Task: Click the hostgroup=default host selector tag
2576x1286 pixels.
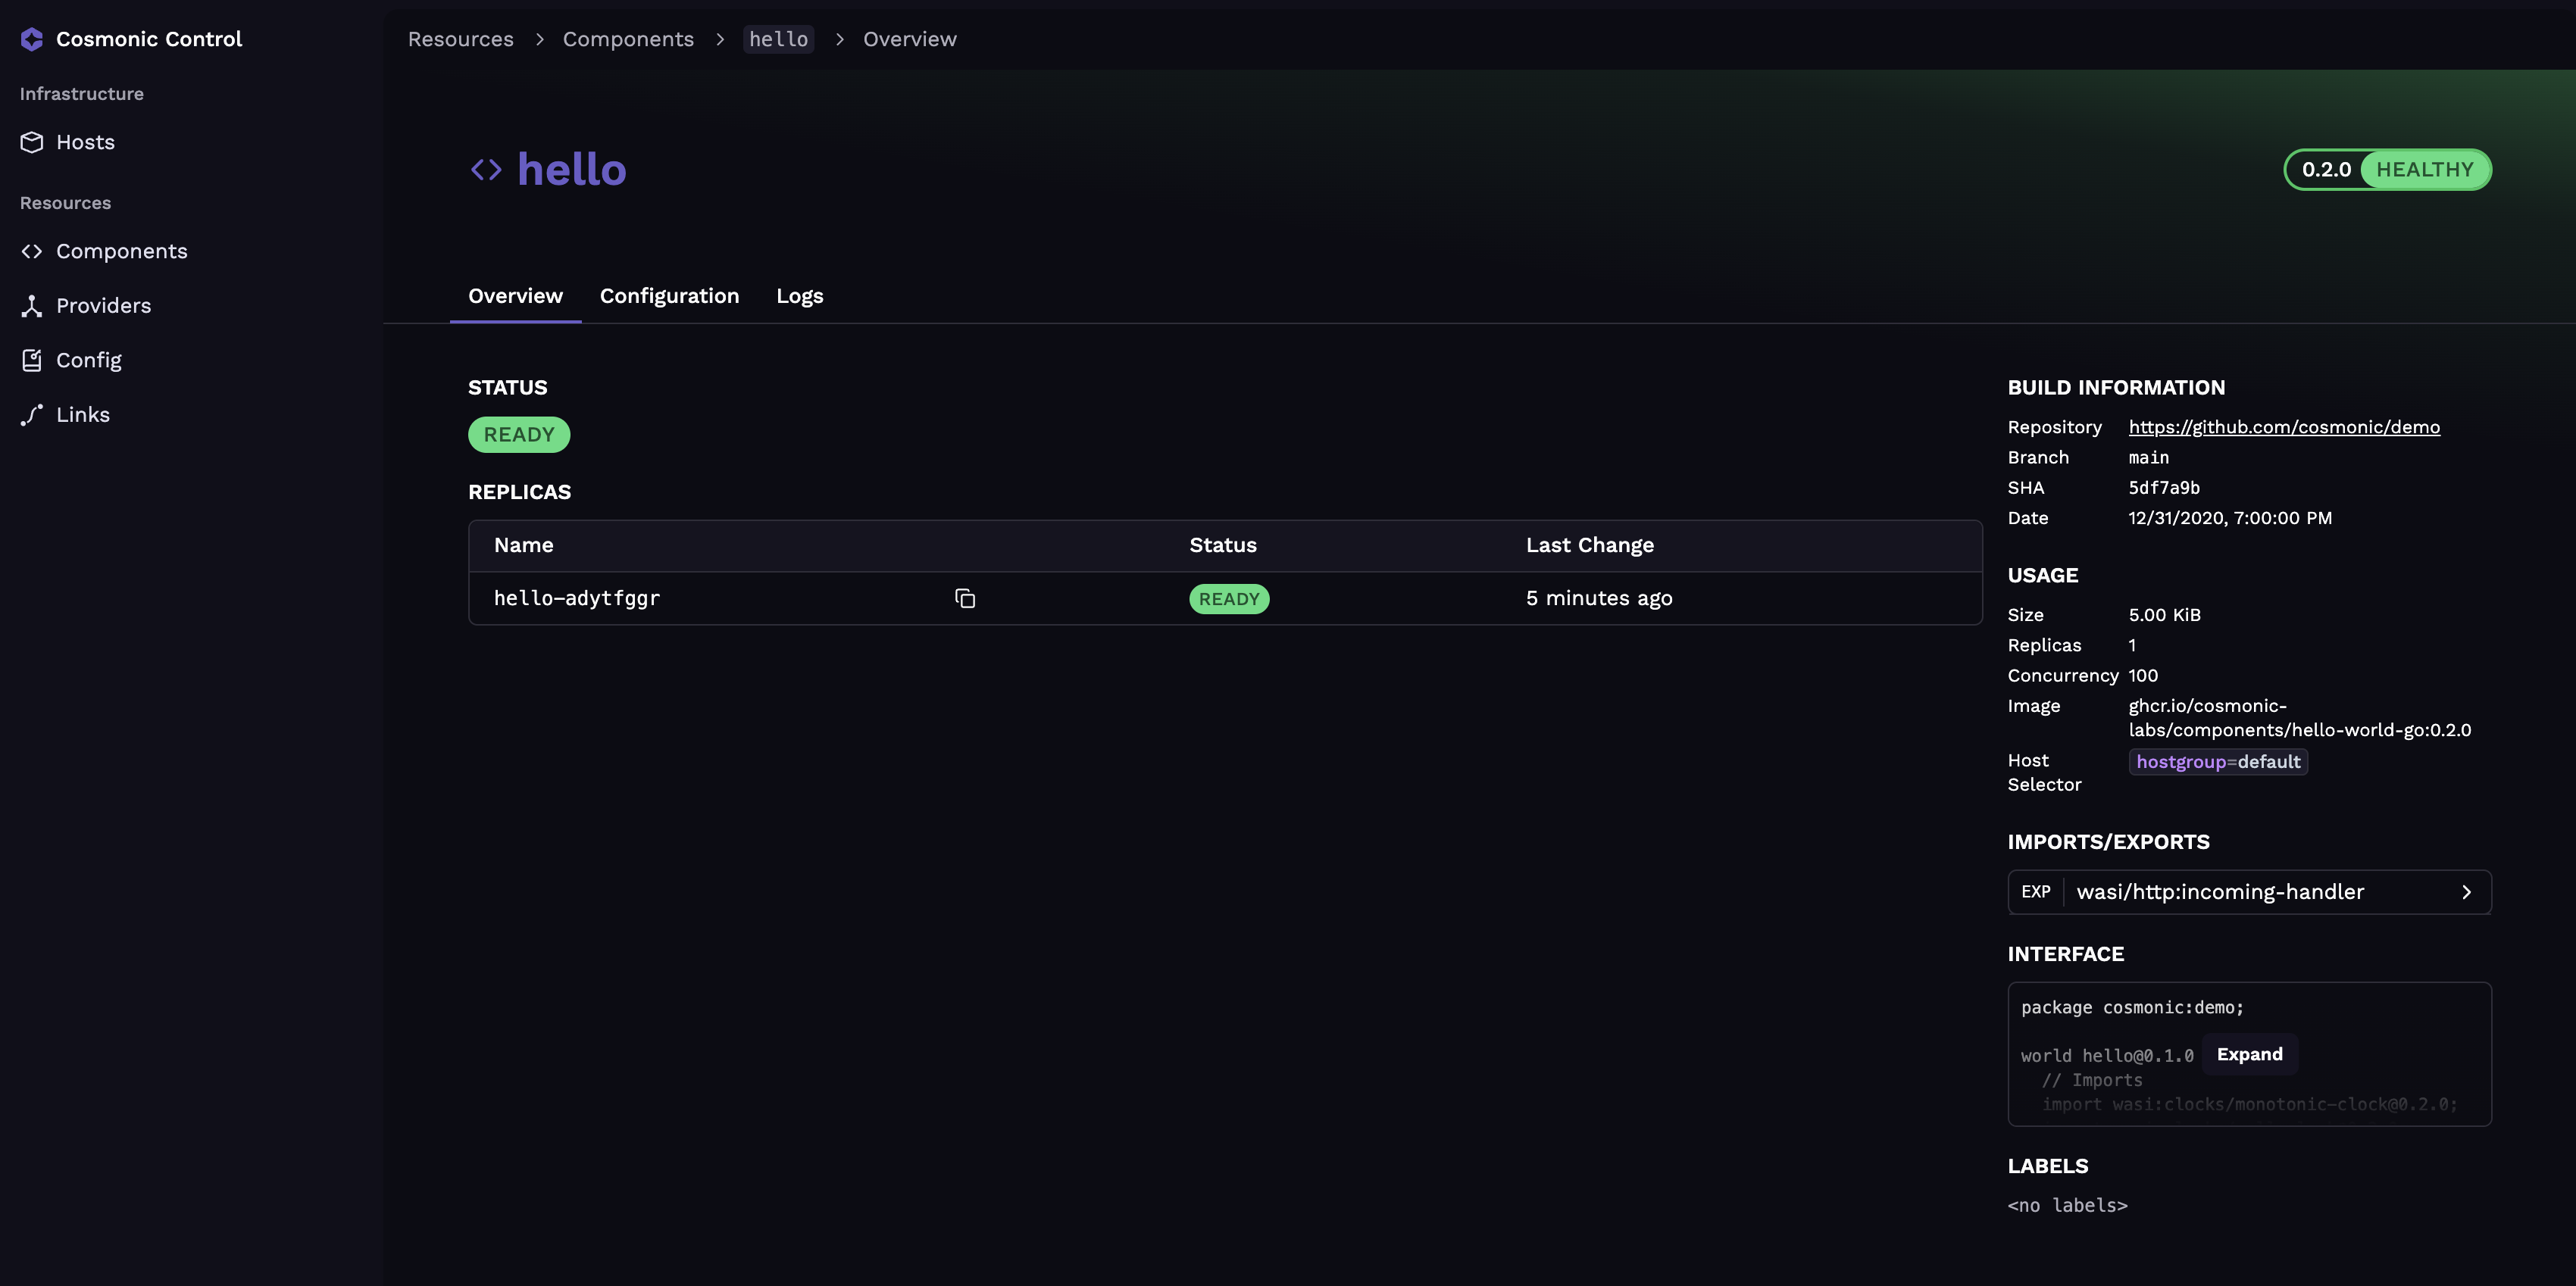Action: 2217,762
